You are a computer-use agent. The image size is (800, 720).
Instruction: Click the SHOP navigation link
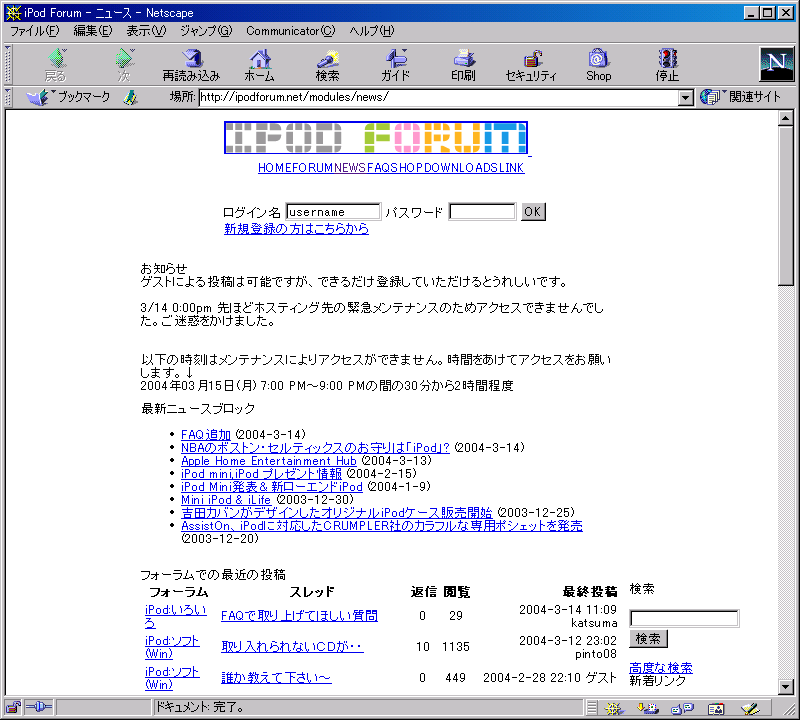click(407, 168)
